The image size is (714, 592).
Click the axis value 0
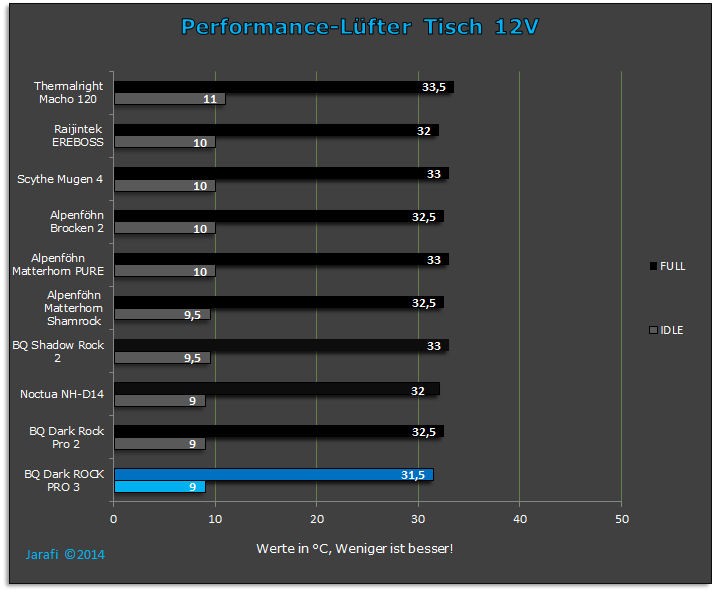click(113, 519)
